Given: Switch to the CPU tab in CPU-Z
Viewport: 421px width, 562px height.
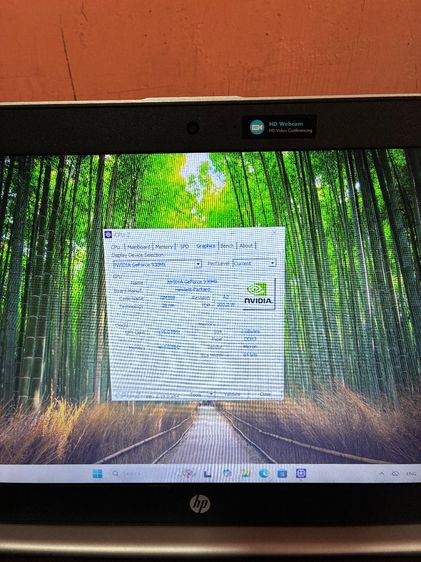Looking at the screenshot, I should (115, 247).
